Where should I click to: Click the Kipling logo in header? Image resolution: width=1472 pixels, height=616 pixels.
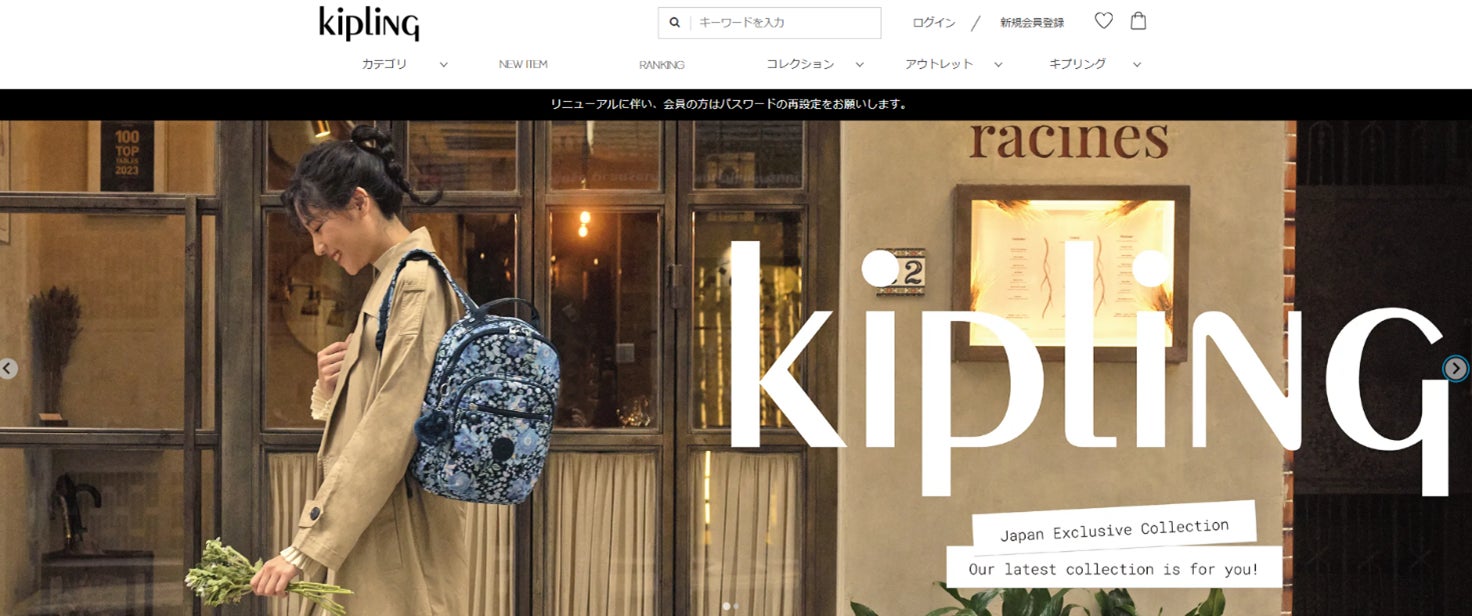pos(369,23)
